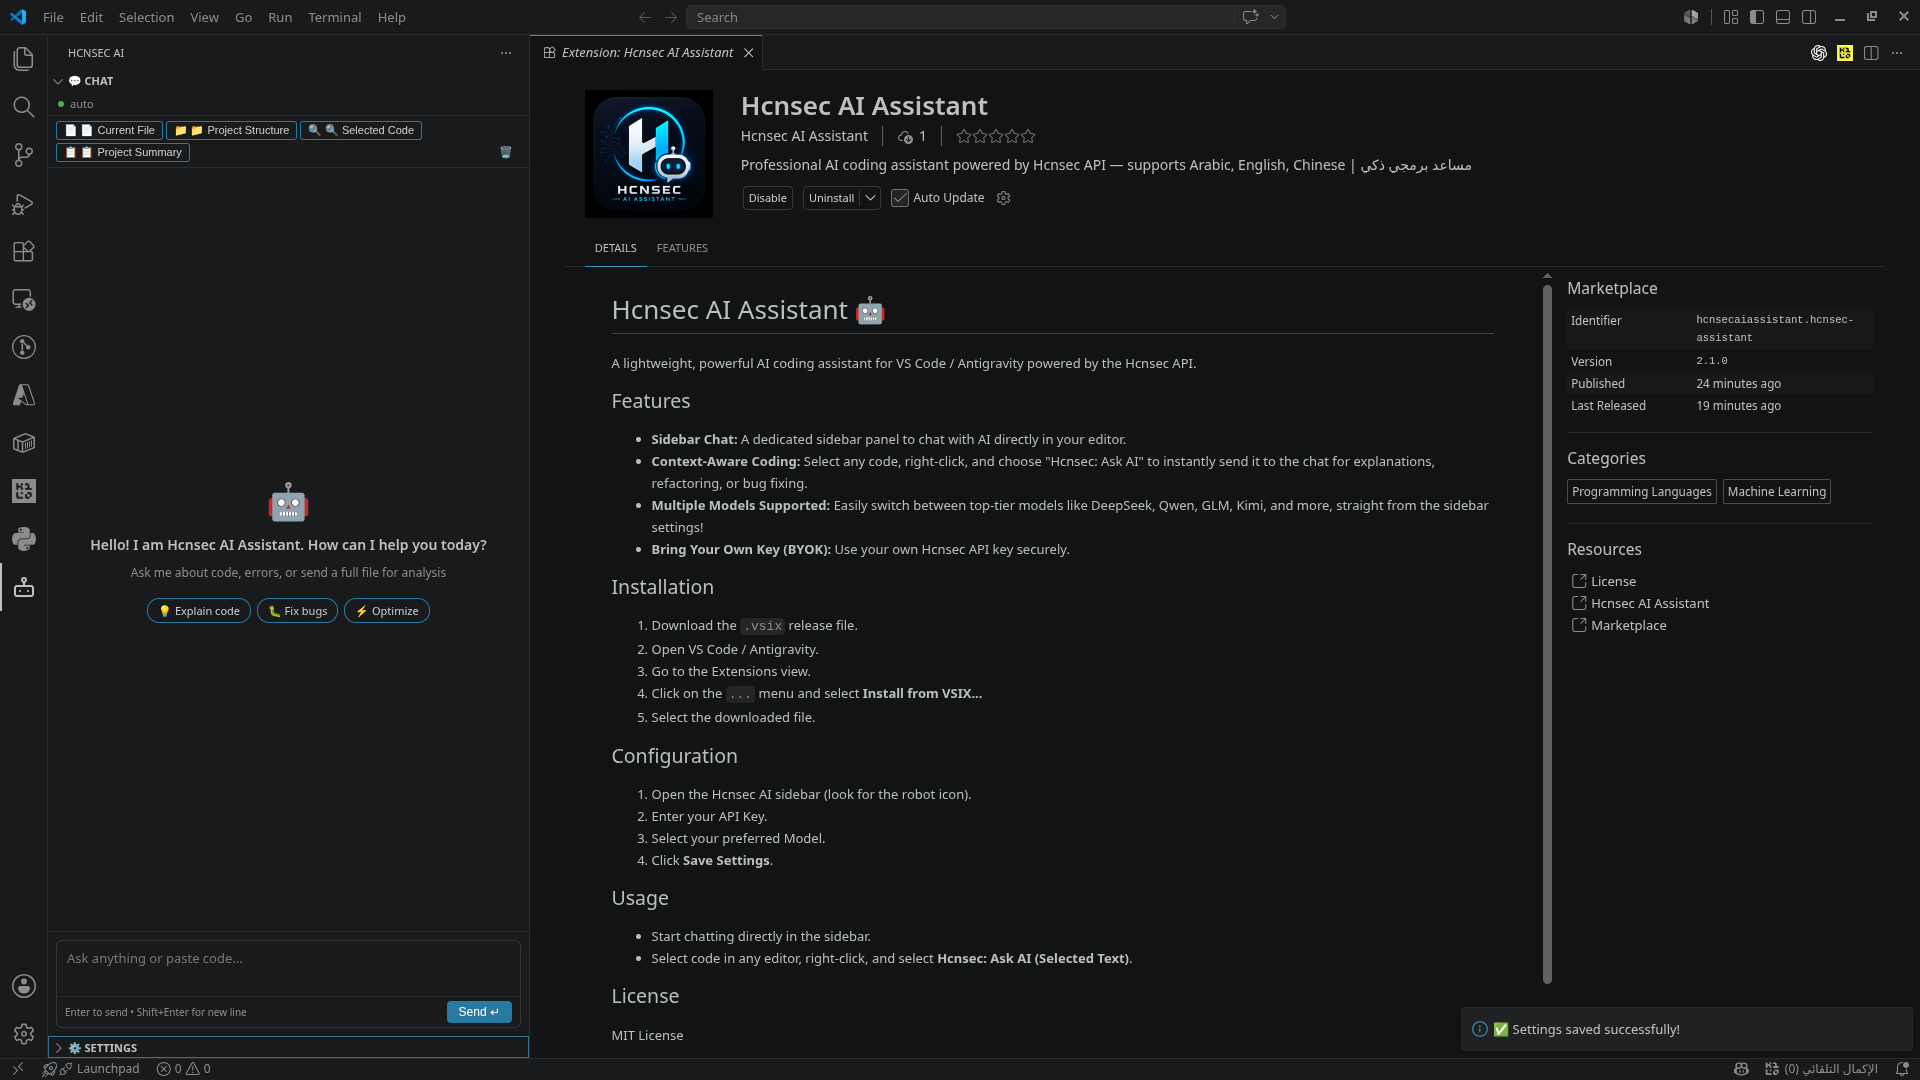Image resolution: width=1920 pixels, height=1080 pixels.
Task: Toggle bottom panel visibility
Action: tap(1783, 17)
